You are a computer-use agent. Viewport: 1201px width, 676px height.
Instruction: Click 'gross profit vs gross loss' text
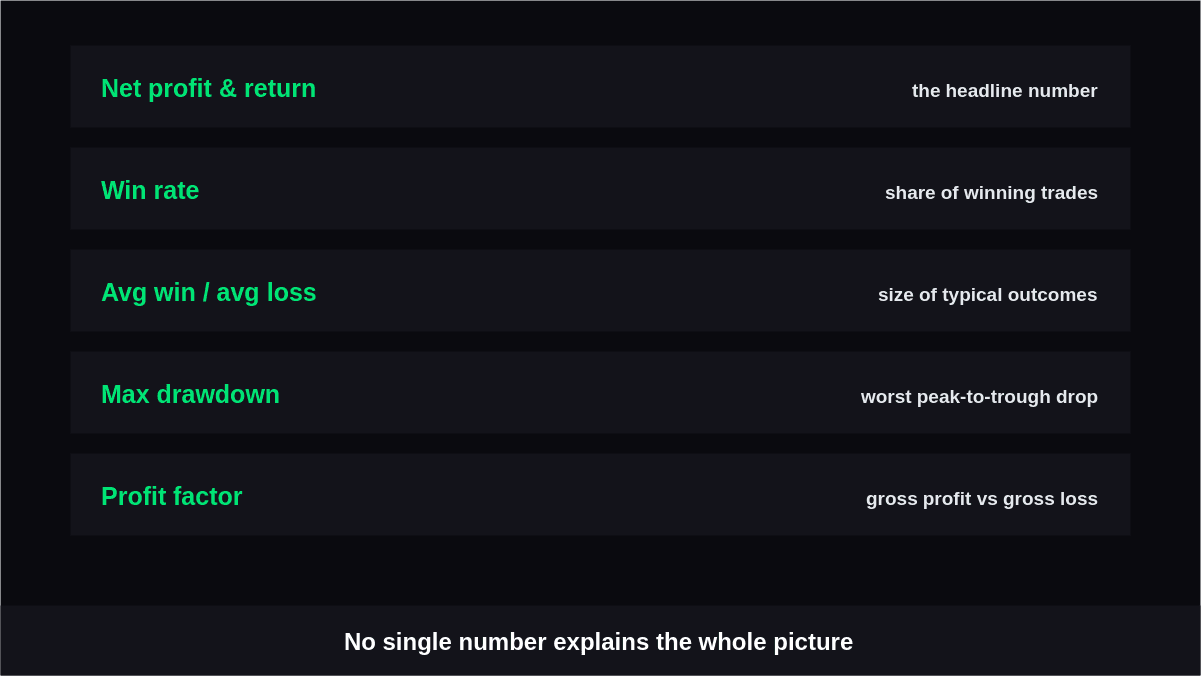click(981, 499)
